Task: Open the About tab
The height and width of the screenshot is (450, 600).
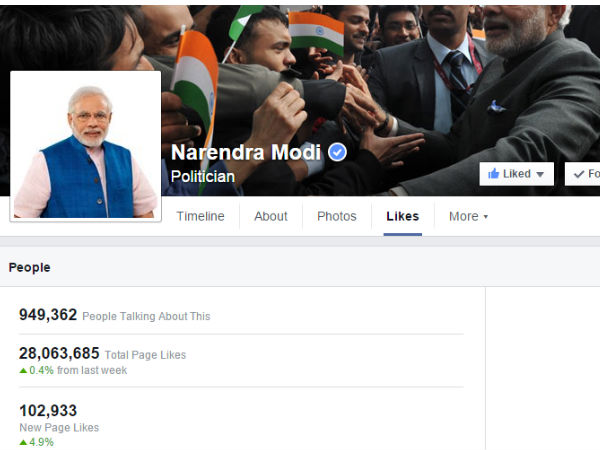Action: coord(271,217)
